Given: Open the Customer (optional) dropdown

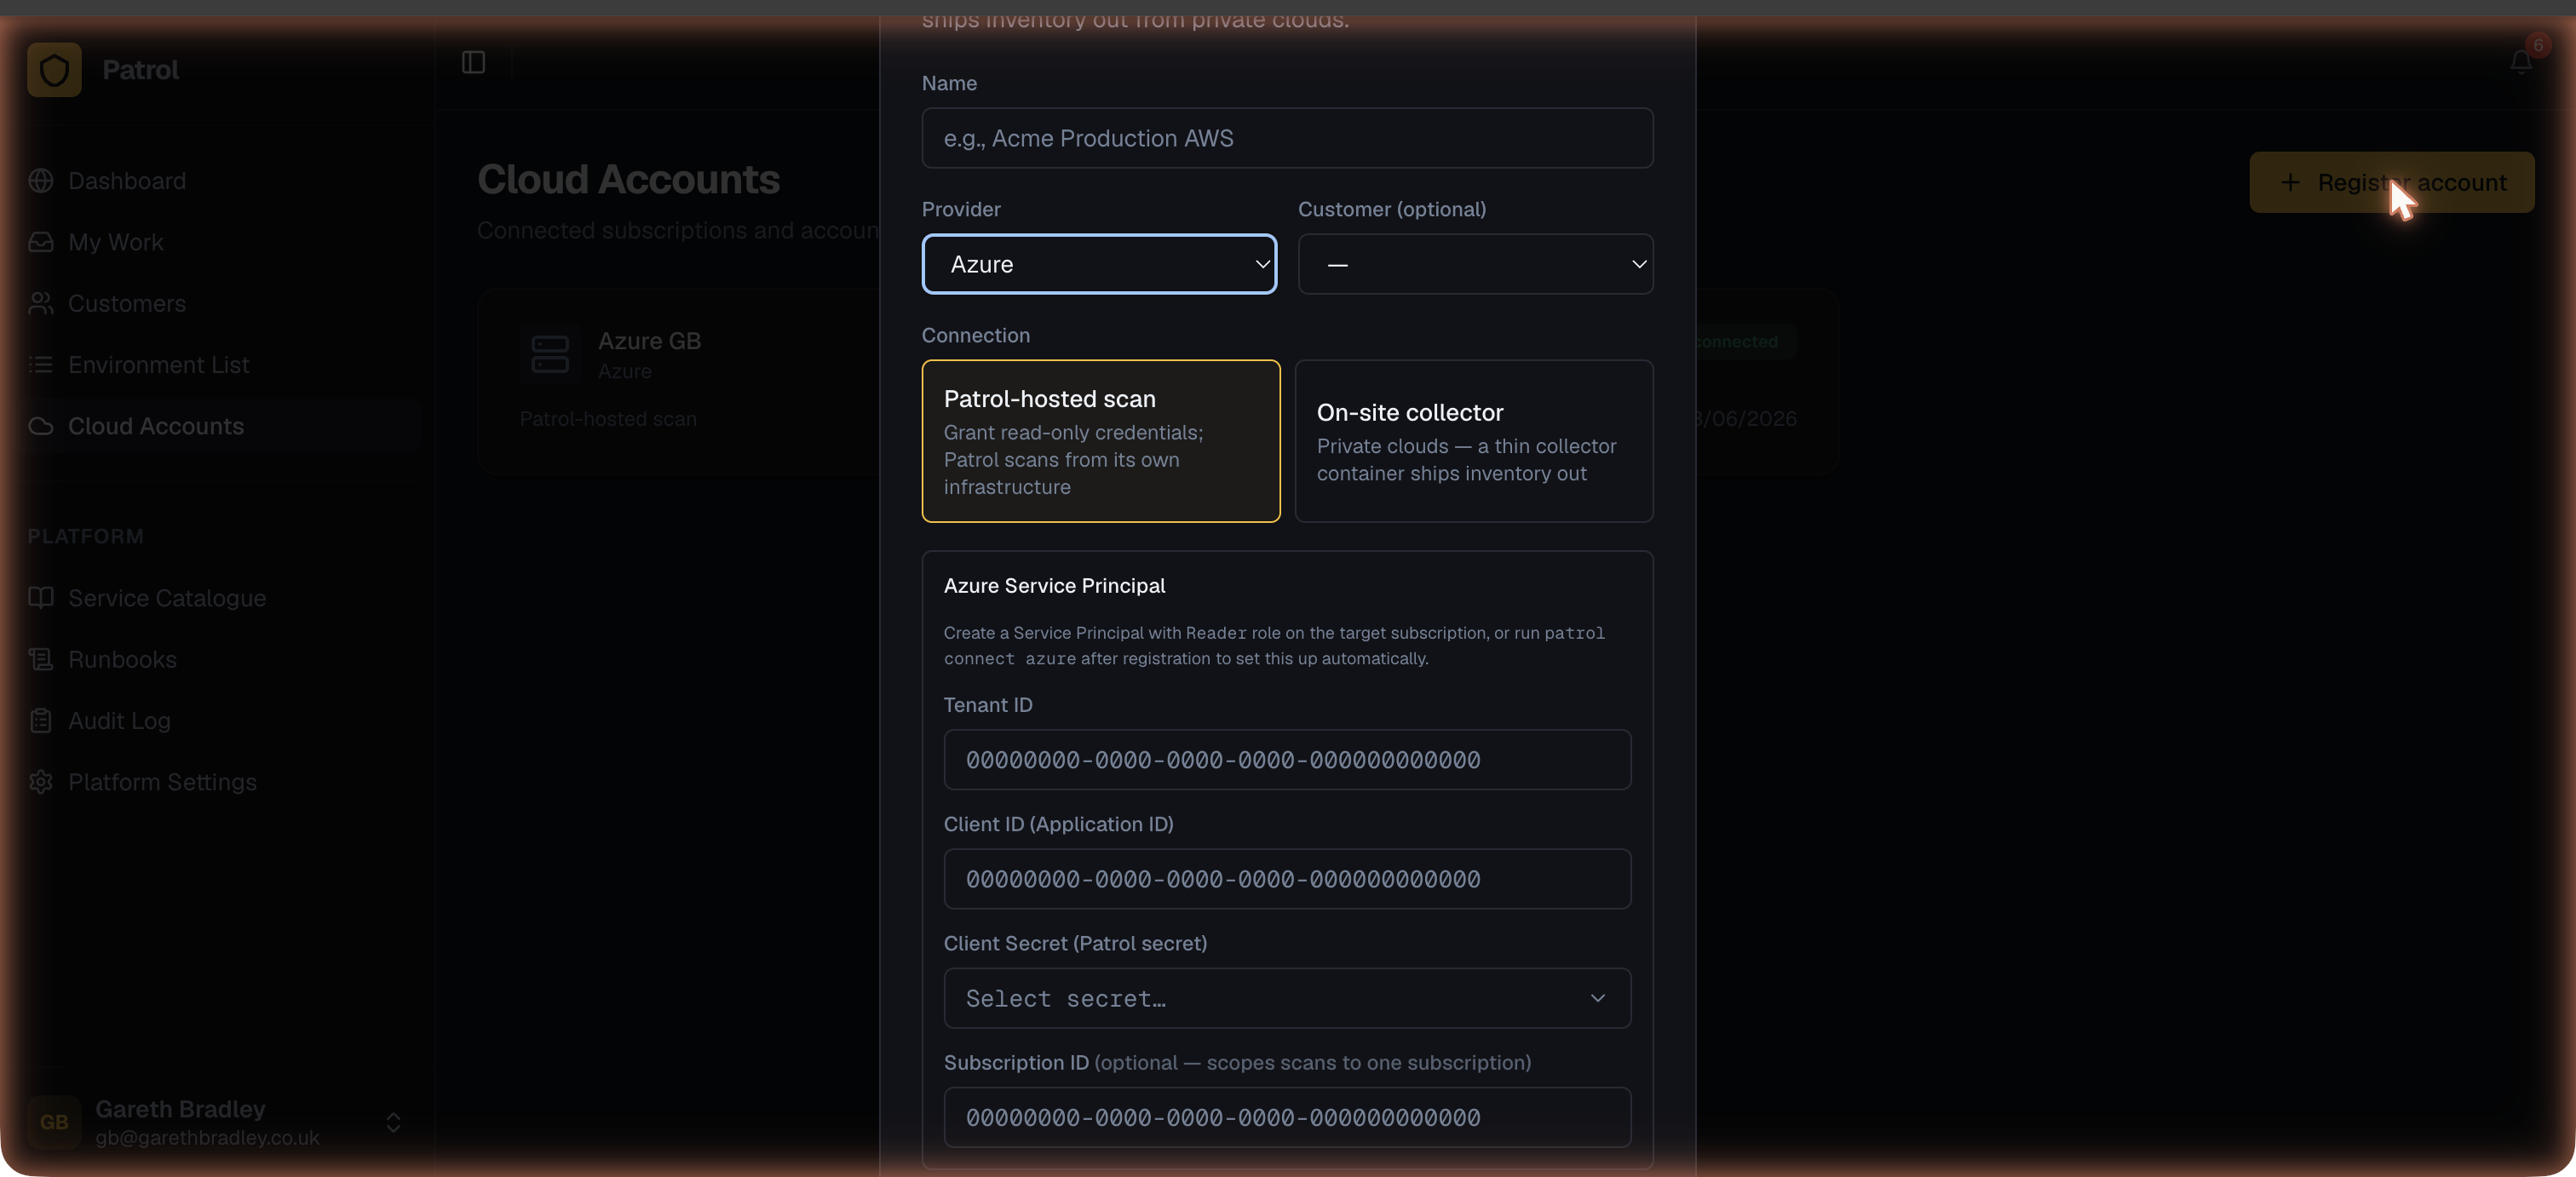Looking at the screenshot, I should (x=1475, y=264).
